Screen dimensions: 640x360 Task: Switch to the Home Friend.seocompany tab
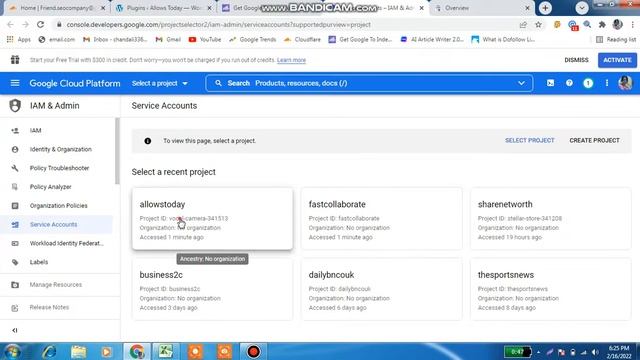pos(57,8)
